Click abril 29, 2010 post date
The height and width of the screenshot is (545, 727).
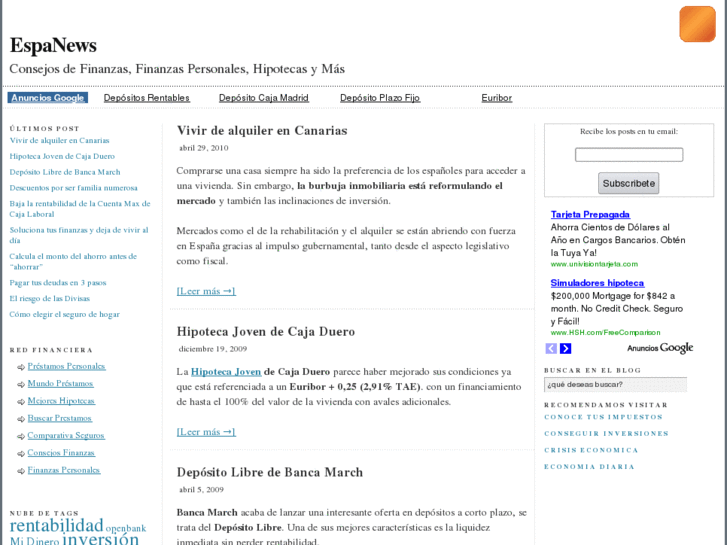click(204, 148)
